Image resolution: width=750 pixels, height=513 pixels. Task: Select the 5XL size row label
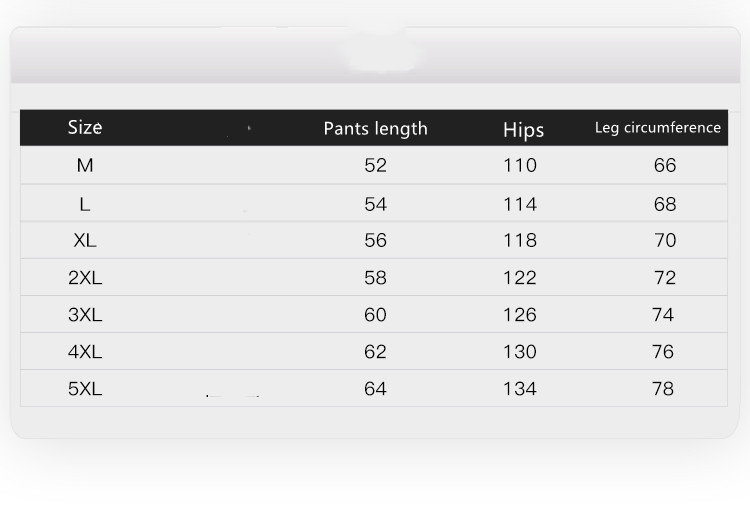click(85, 389)
